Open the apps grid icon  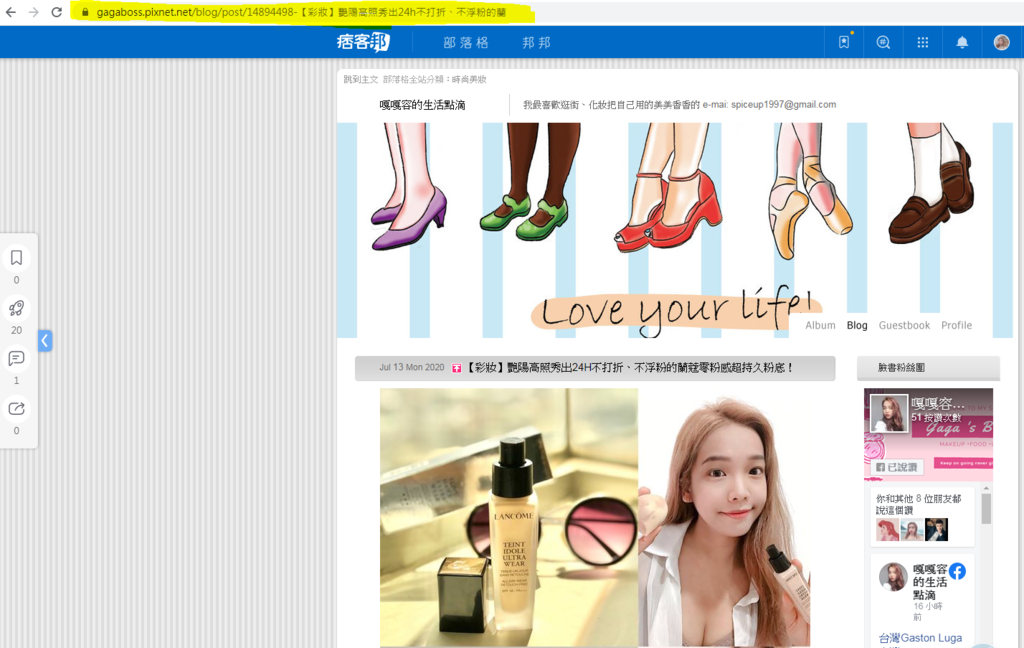(923, 42)
